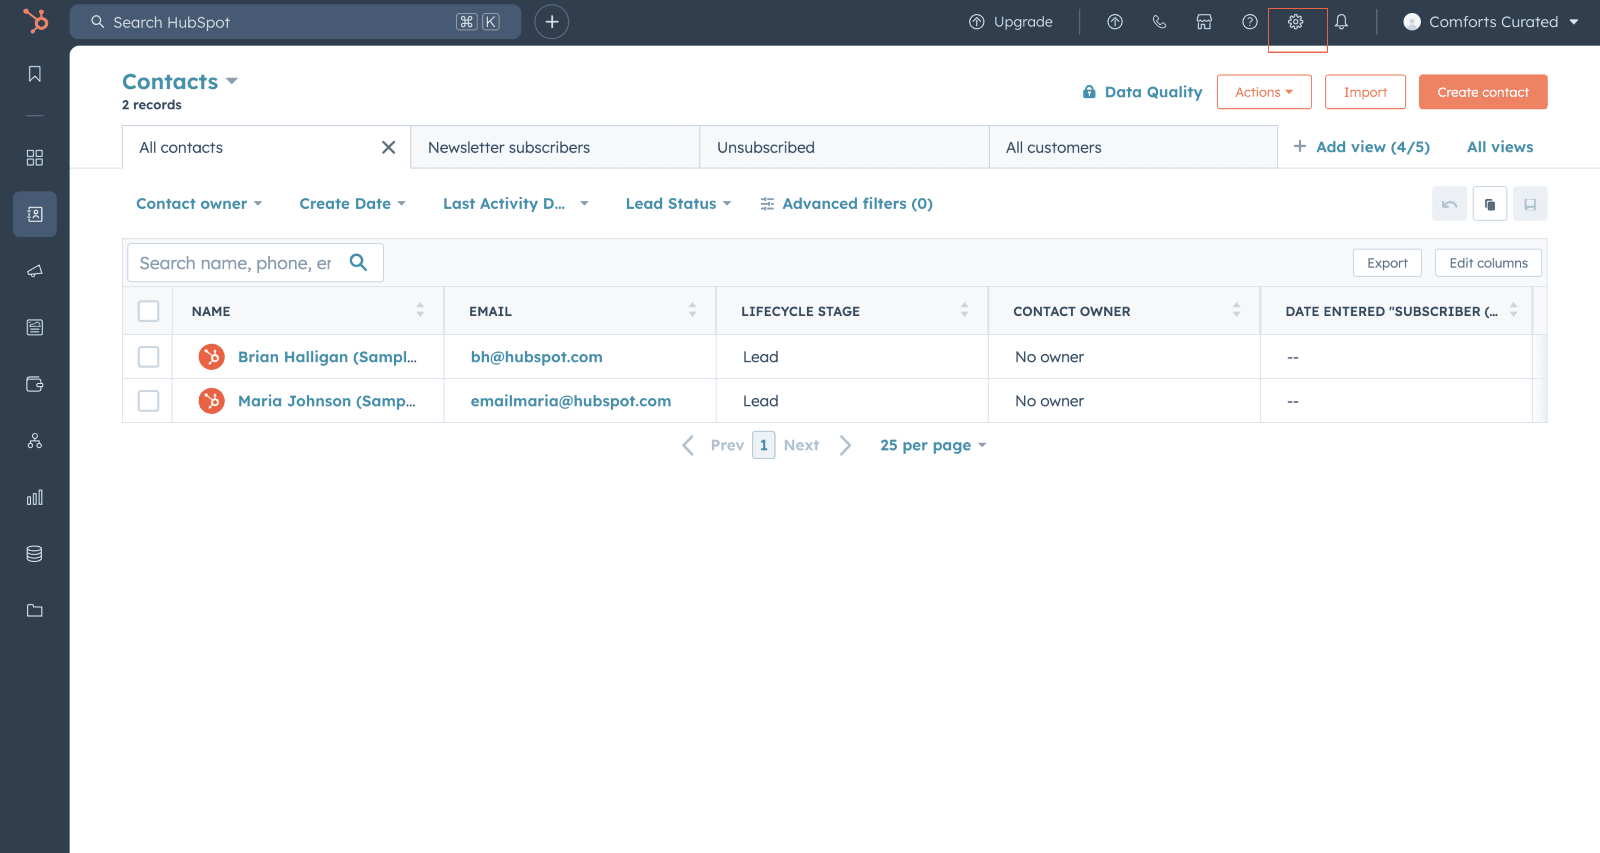The width and height of the screenshot is (1600, 853).
Task: Open the Comforts Curated account menu
Action: point(1491,22)
